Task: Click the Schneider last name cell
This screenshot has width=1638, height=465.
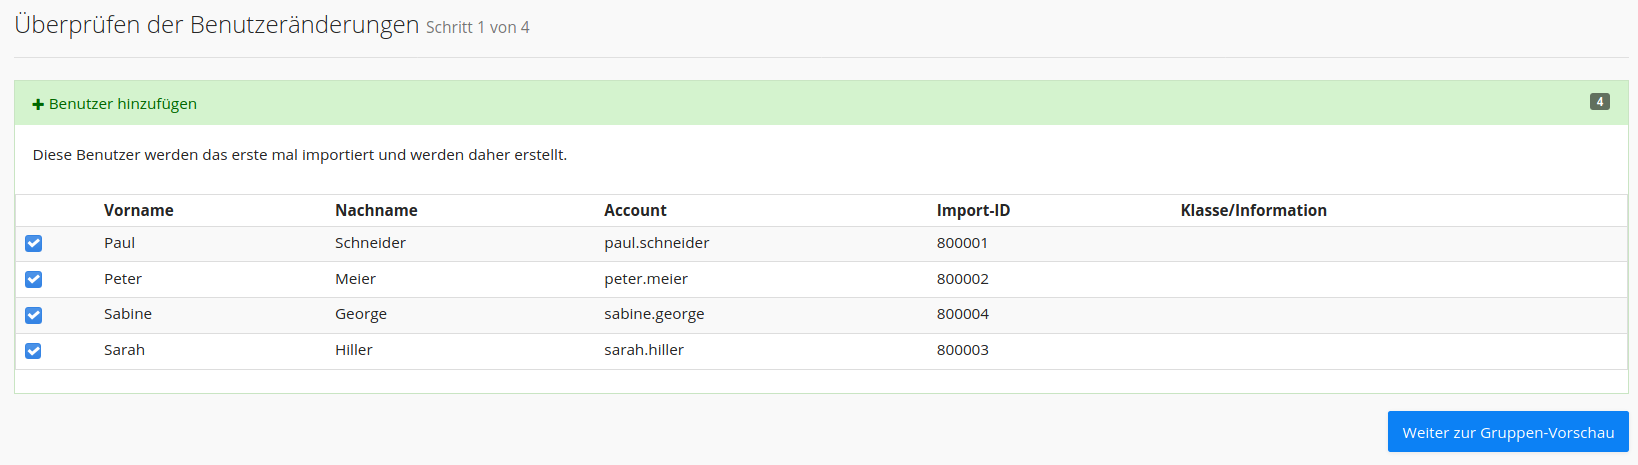Action: click(x=370, y=243)
